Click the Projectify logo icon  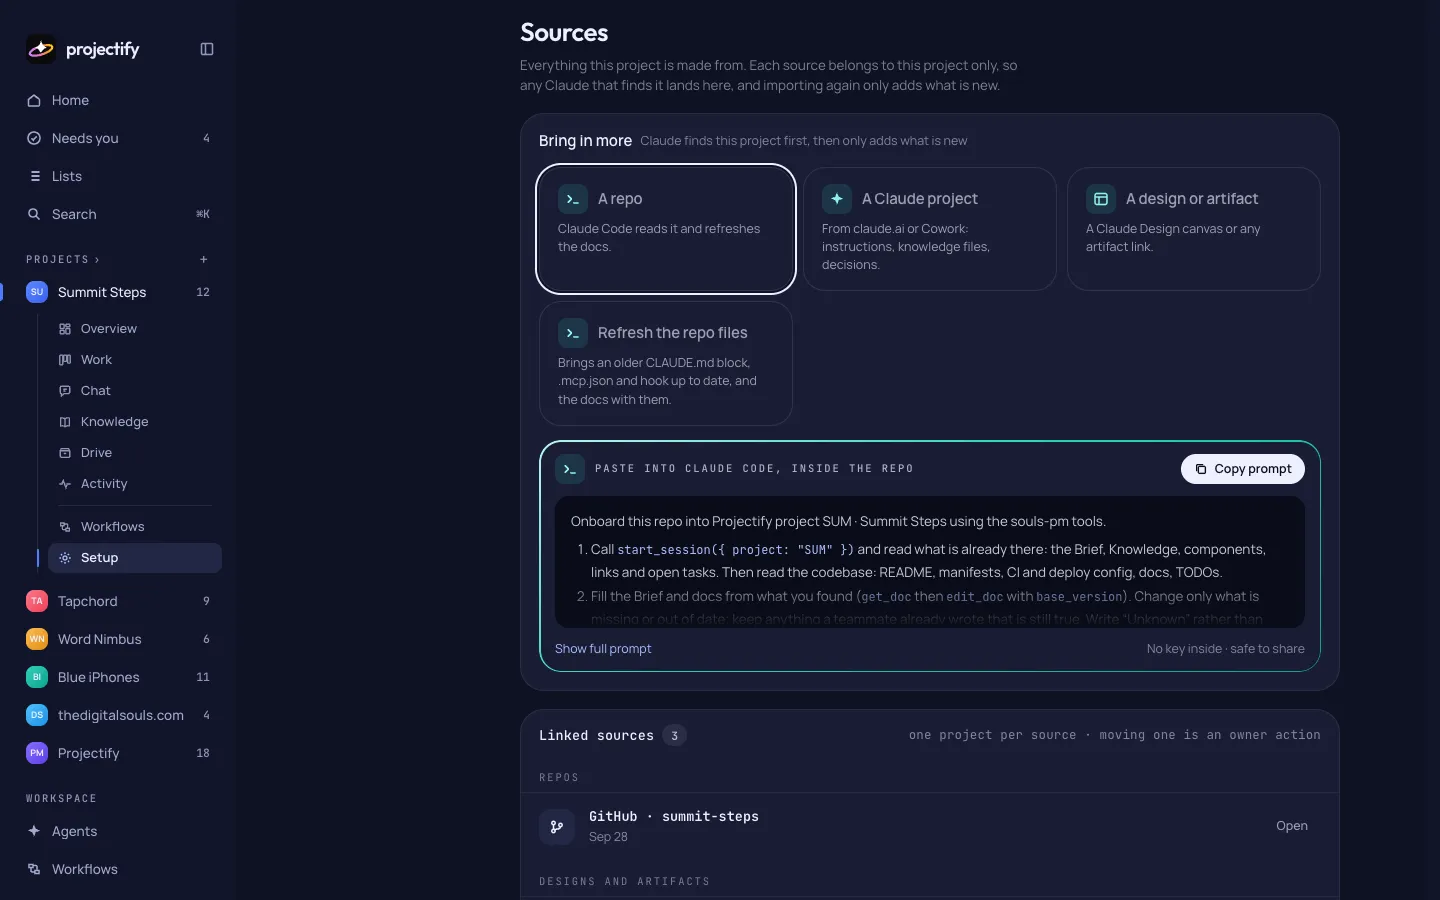click(x=41, y=49)
